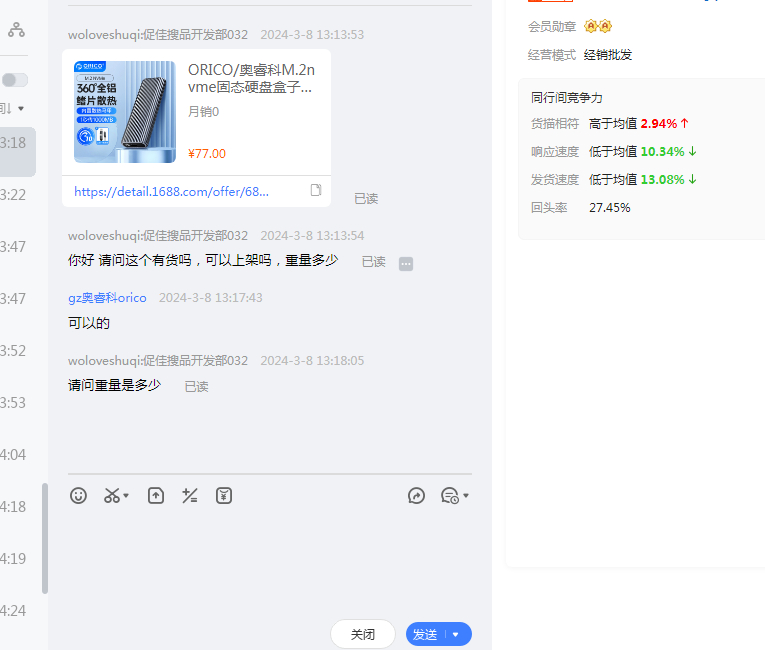Click the ORICO product thumbnail image
Viewport: 765px width, 650px height.
[125, 112]
